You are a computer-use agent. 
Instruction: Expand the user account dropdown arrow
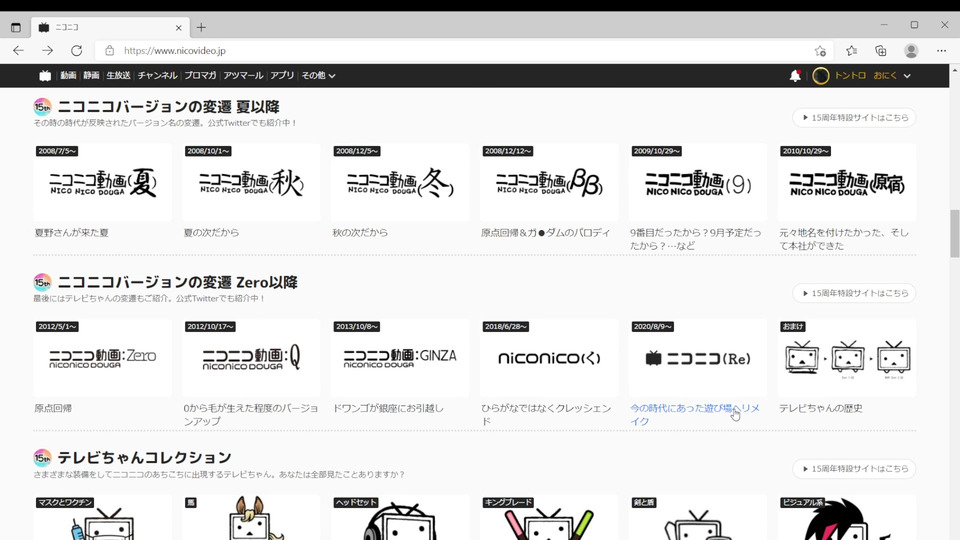[x=907, y=76]
